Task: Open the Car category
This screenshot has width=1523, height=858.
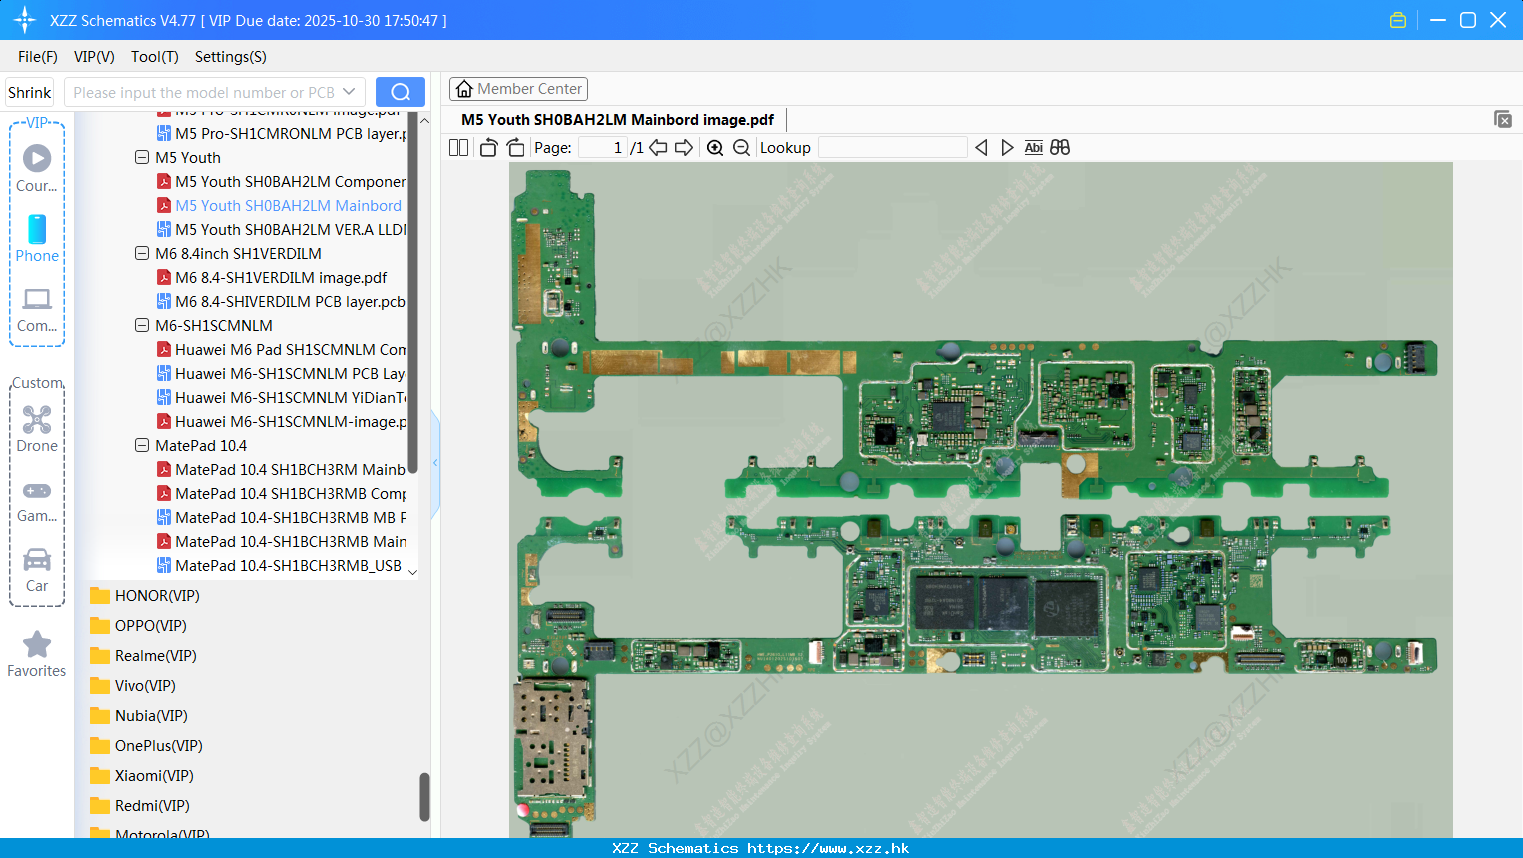Action: (x=37, y=569)
